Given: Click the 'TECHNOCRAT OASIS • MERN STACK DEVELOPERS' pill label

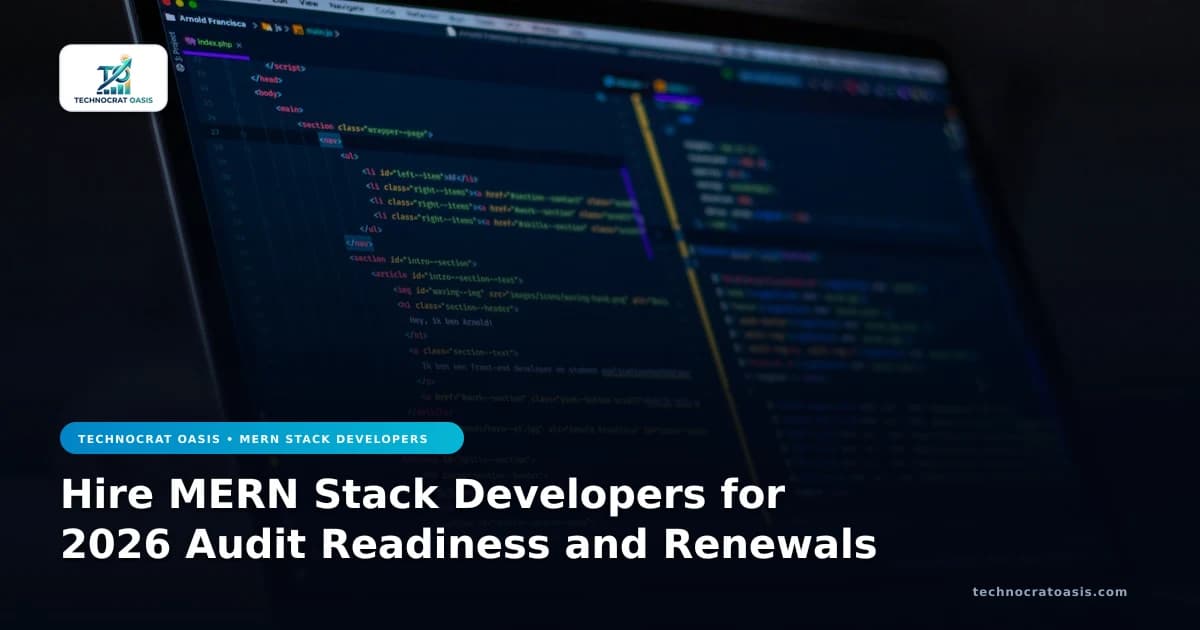Looking at the screenshot, I should (x=262, y=438).
